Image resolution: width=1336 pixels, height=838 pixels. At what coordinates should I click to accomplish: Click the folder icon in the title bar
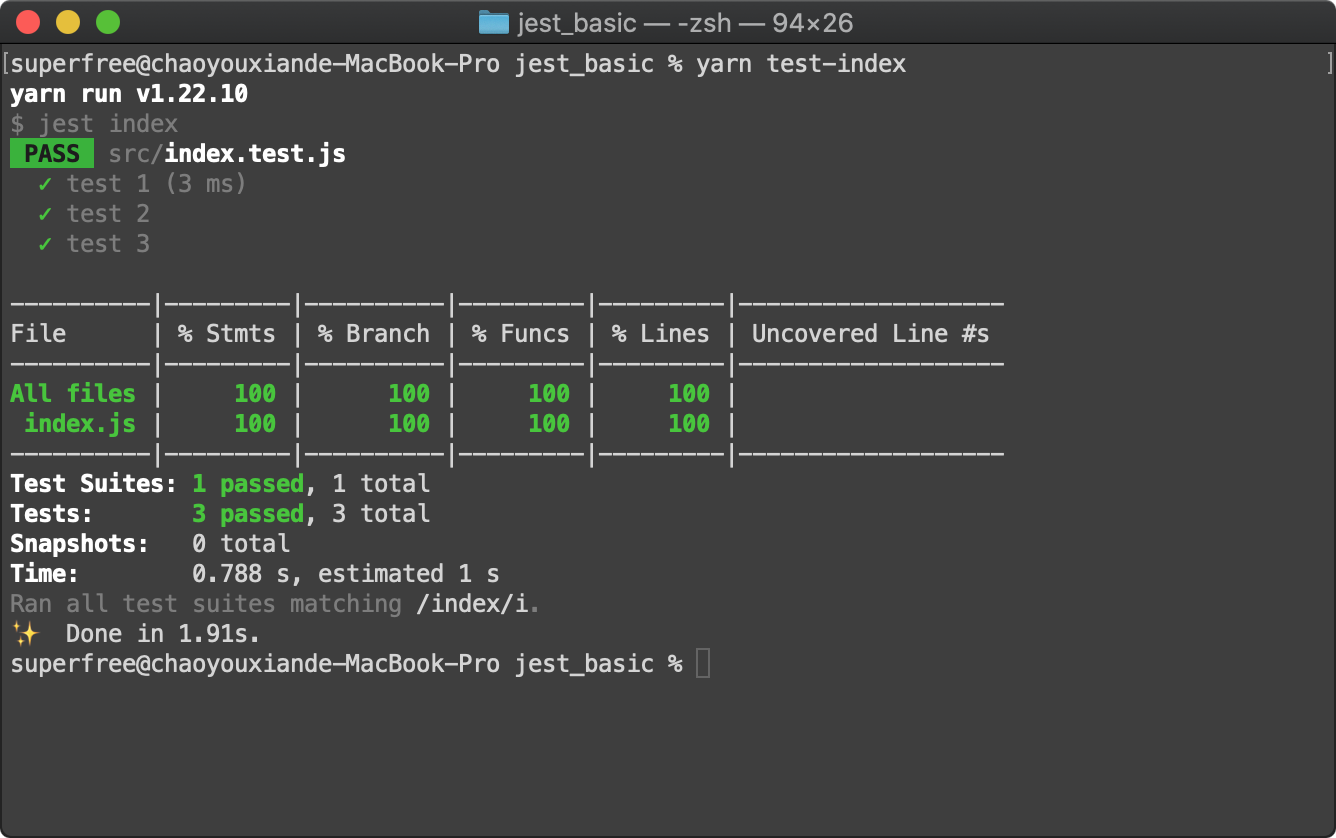pos(494,22)
